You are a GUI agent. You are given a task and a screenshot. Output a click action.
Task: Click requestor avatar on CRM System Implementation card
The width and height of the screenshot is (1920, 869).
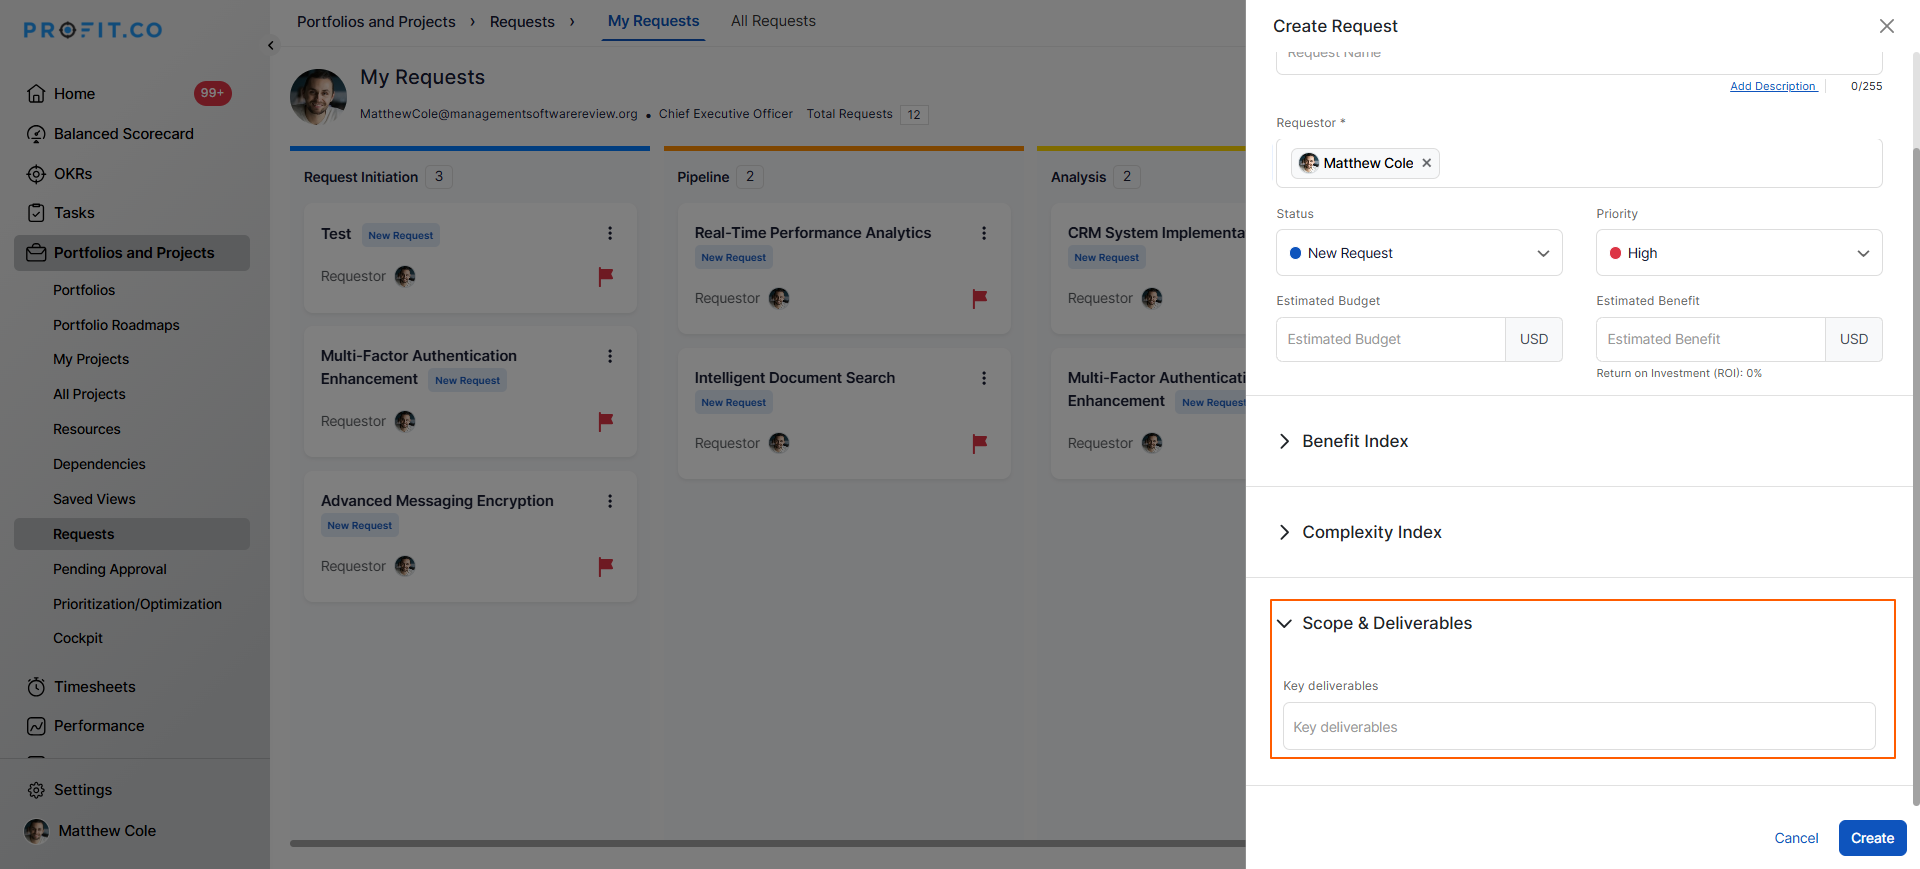click(1152, 298)
